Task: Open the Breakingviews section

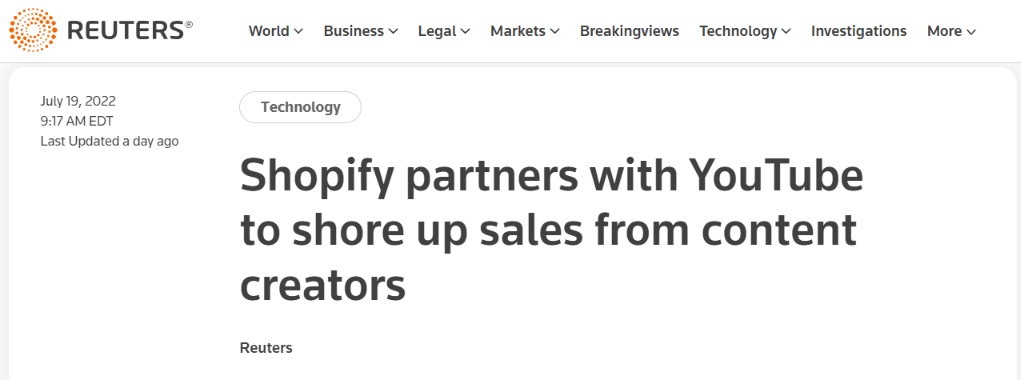Action: 629,31
